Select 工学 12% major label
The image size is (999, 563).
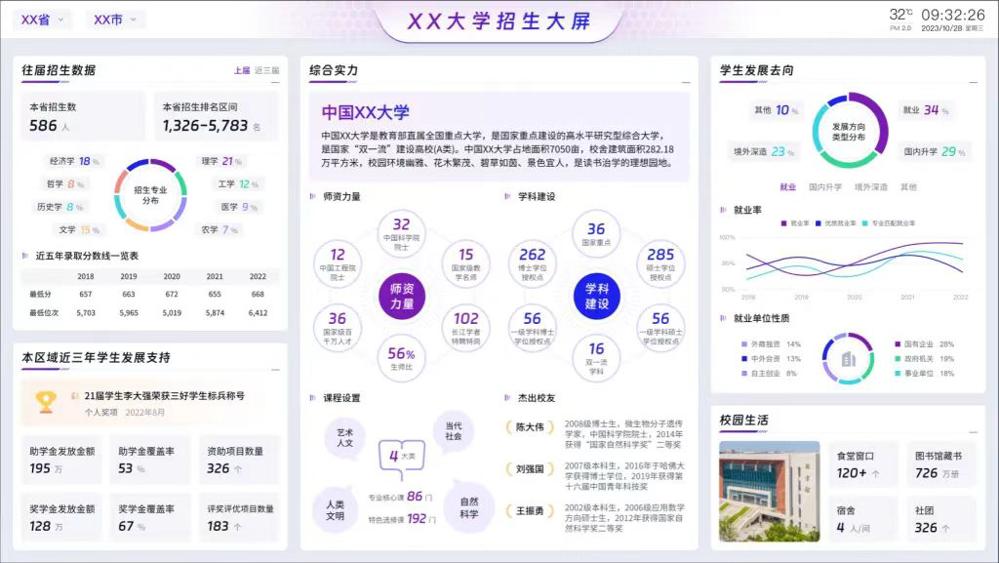tap(238, 184)
